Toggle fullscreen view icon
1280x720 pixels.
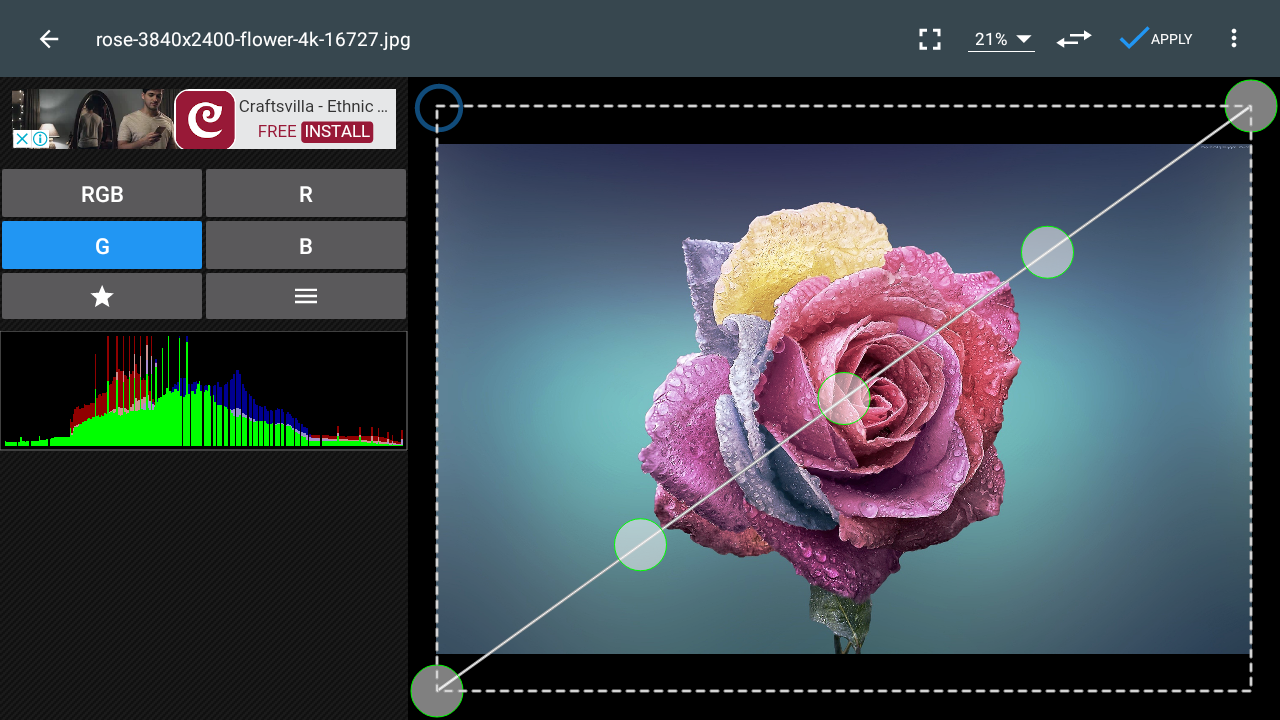[x=930, y=39]
